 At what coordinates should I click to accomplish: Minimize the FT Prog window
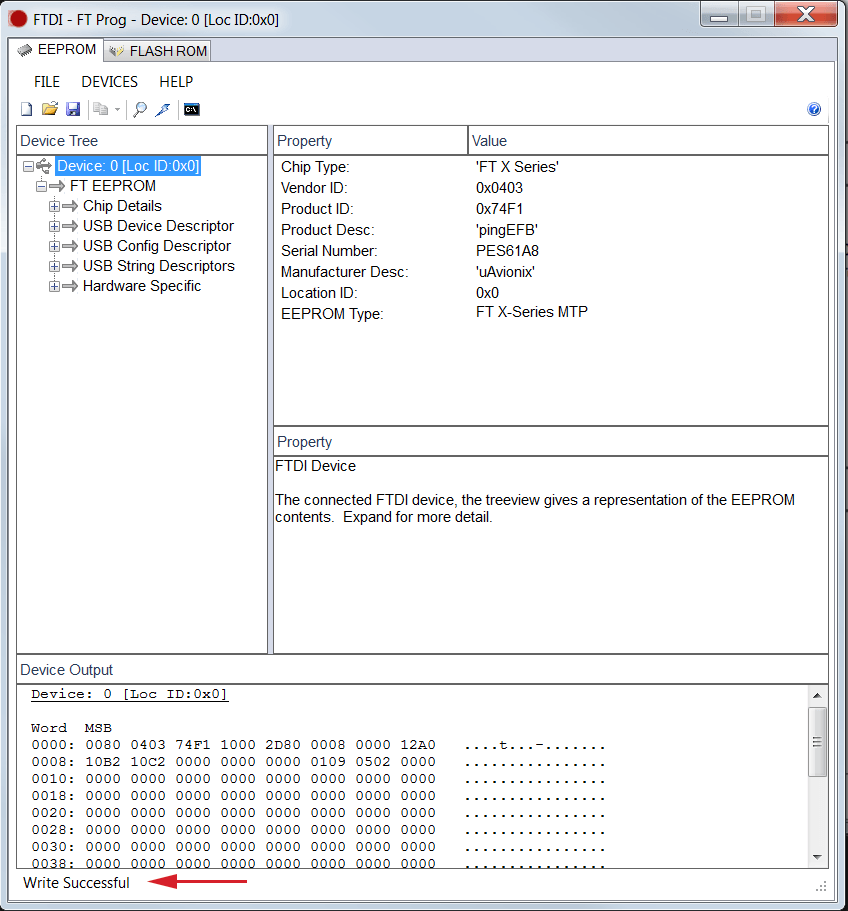(x=719, y=14)
